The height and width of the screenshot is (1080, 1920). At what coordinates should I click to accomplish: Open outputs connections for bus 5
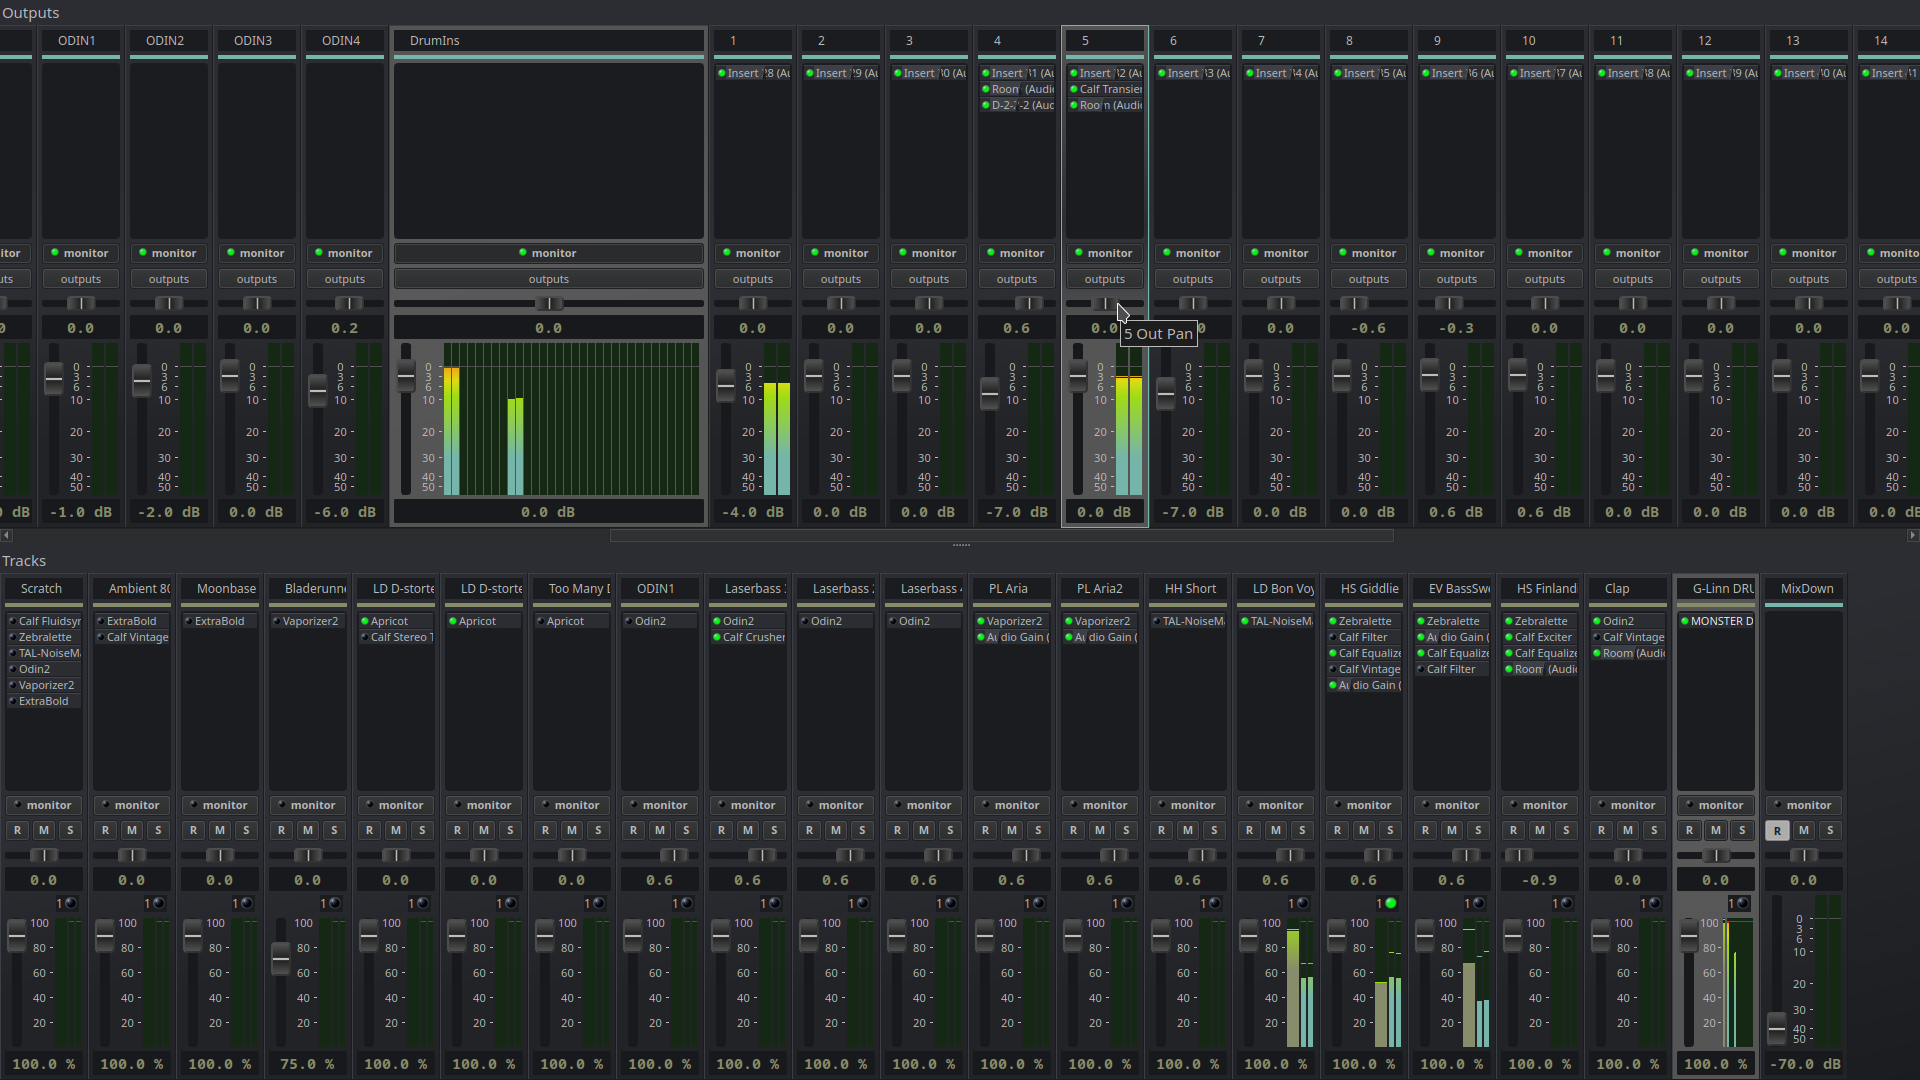coord(1104,279)
